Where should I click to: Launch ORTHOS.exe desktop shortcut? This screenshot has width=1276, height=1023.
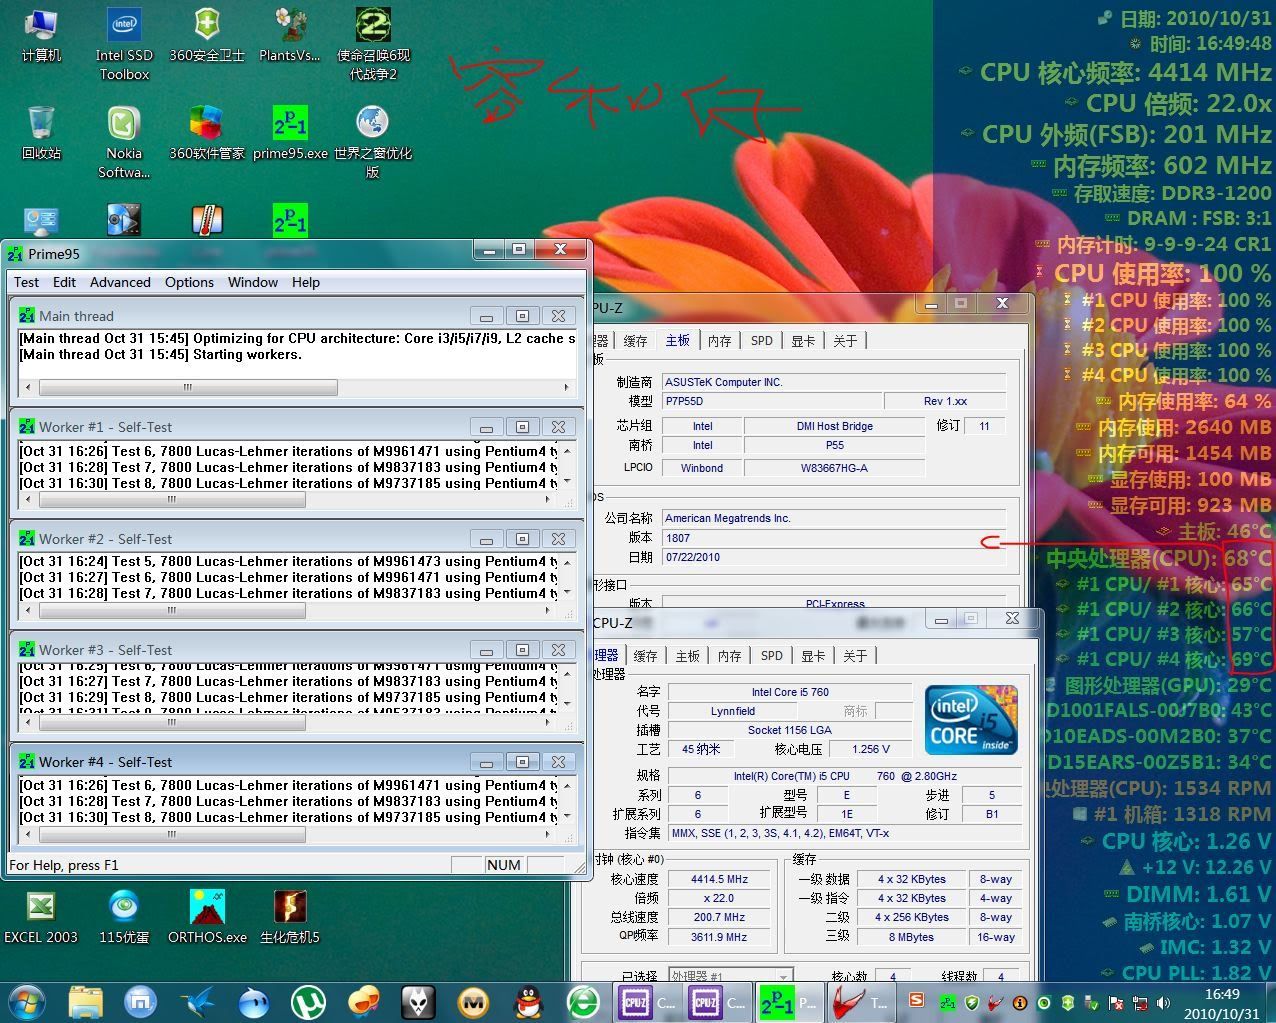coord(207,915)
